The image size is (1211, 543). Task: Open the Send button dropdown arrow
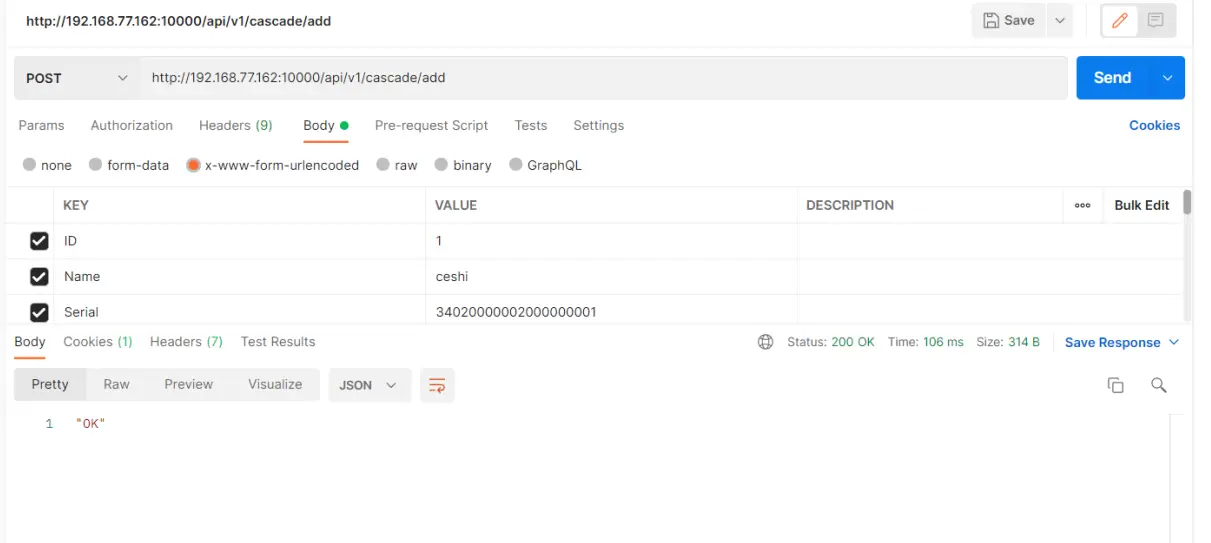[x=1166, y=78]
